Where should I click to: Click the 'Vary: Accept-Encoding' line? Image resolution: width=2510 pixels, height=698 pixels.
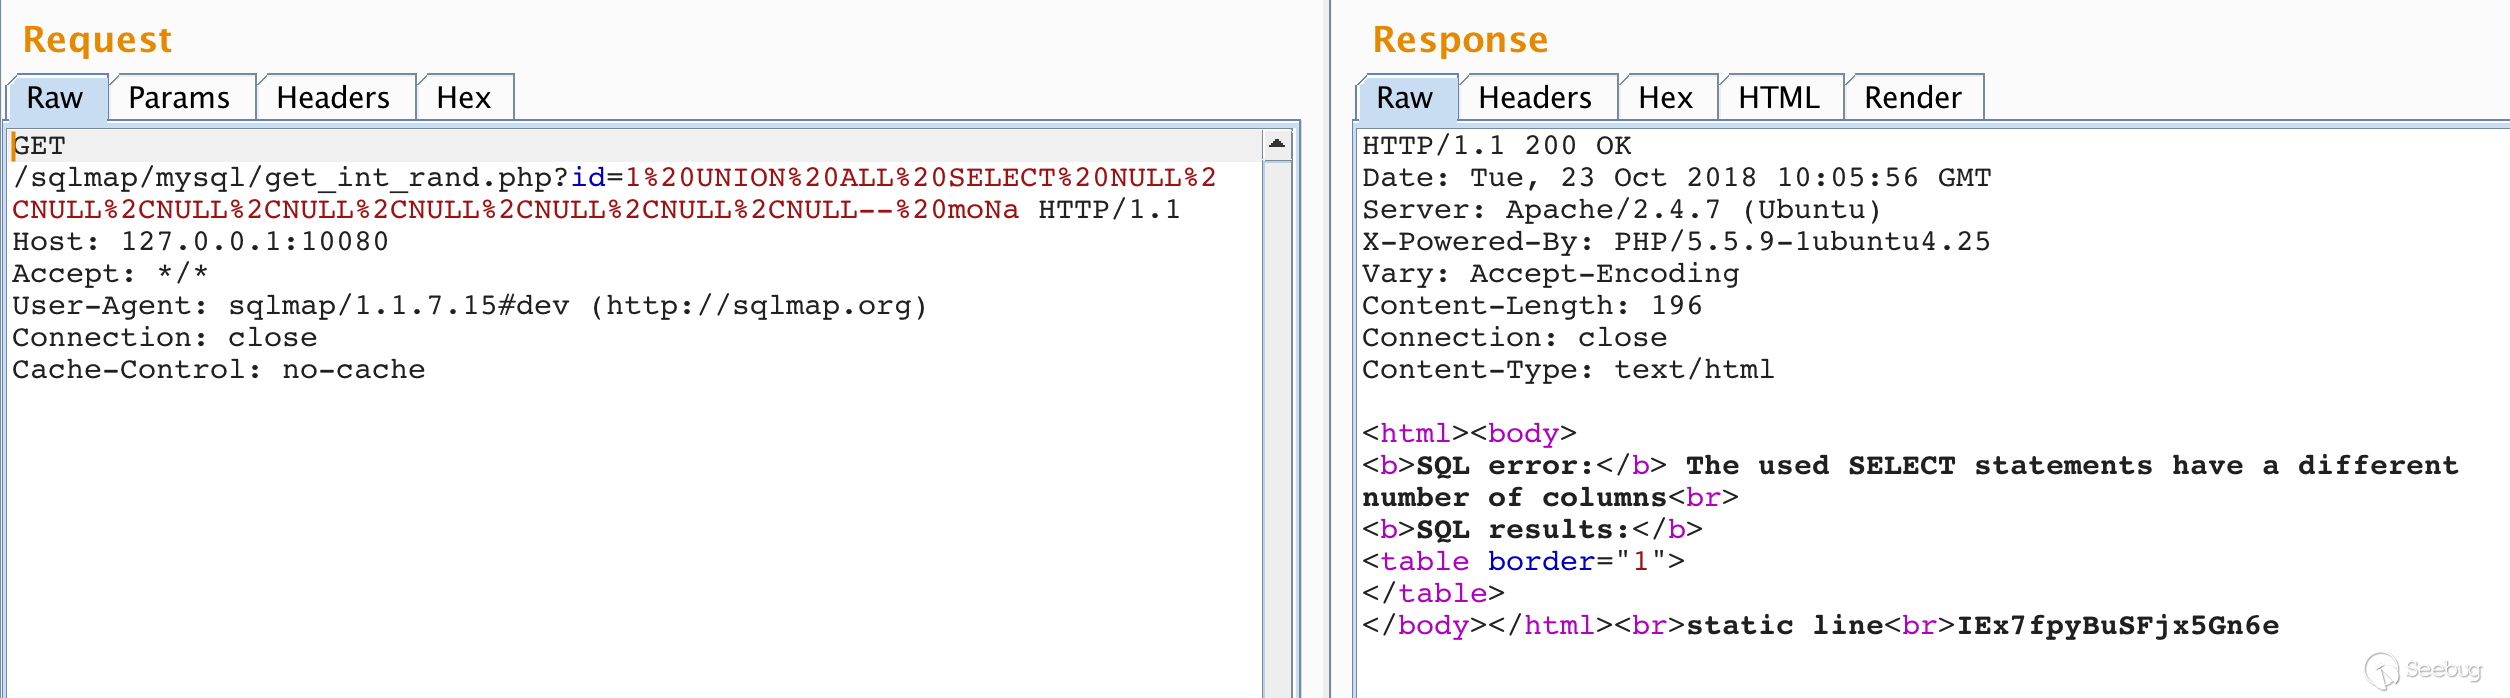pyautogui.click(x=1550, y=274)
